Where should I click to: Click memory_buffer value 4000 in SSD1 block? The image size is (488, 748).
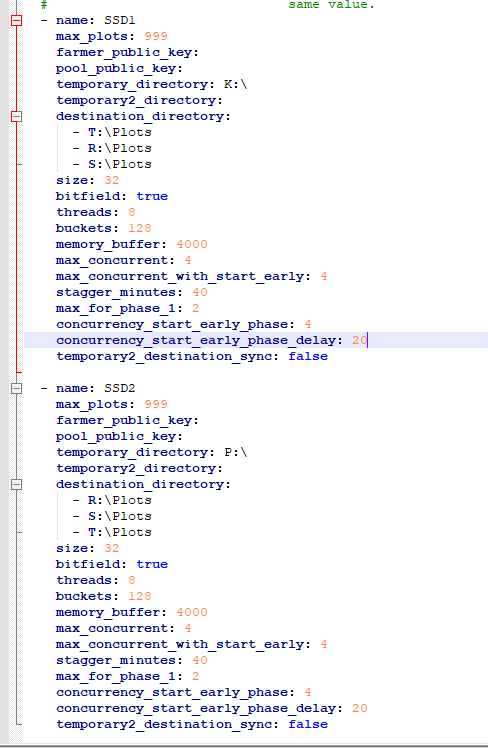[x=192, y=244]
